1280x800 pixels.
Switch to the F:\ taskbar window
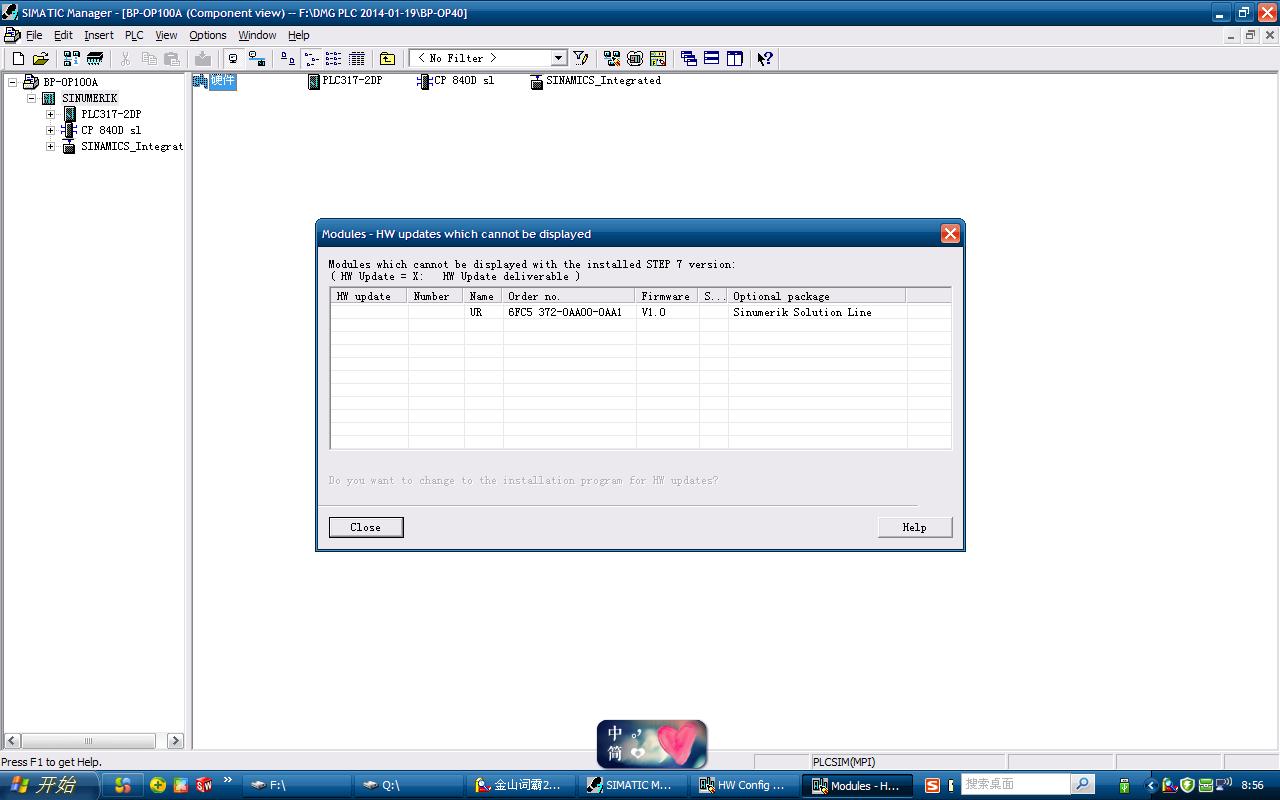coord(298,785)
